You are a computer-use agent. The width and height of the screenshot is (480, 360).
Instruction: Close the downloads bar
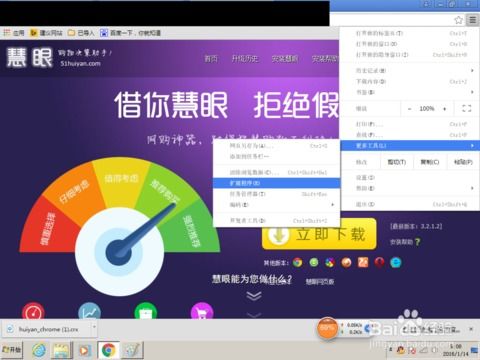click(471, 329)
